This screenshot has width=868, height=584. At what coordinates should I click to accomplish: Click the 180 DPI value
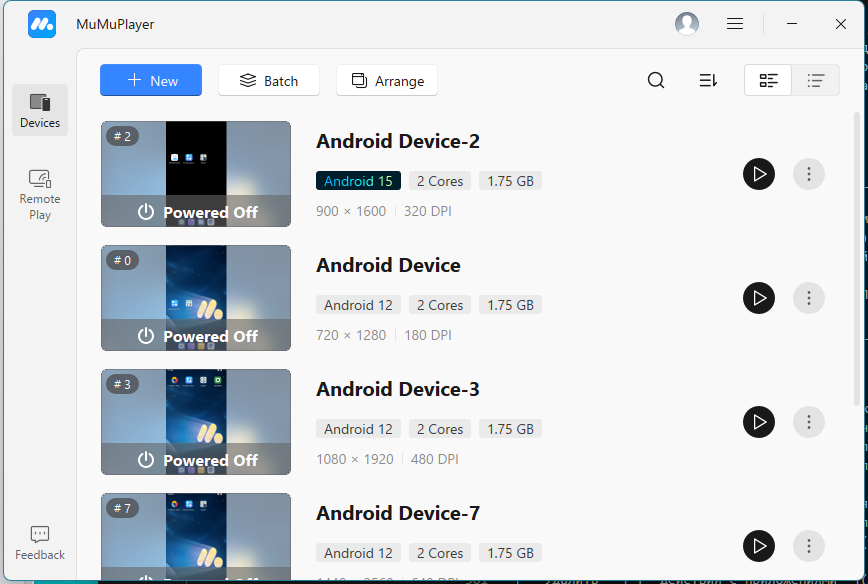click(428, 335)
